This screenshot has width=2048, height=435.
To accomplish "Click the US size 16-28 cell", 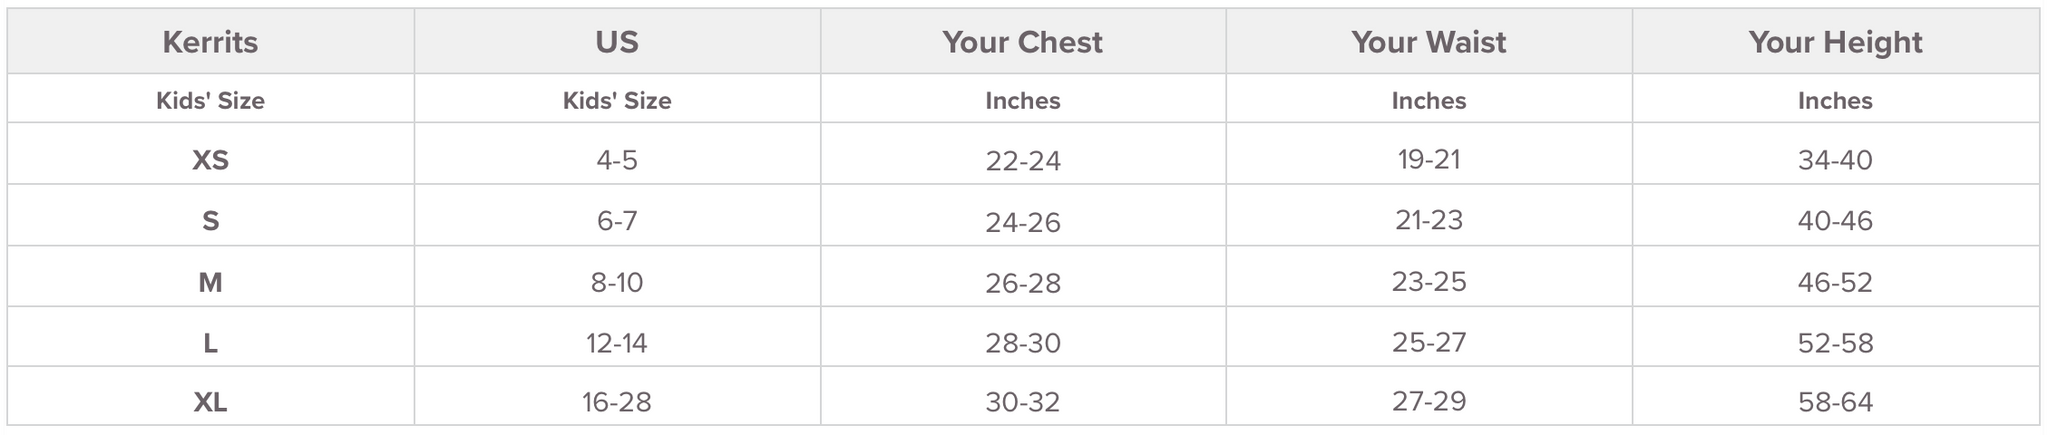I will coord(617,403).
